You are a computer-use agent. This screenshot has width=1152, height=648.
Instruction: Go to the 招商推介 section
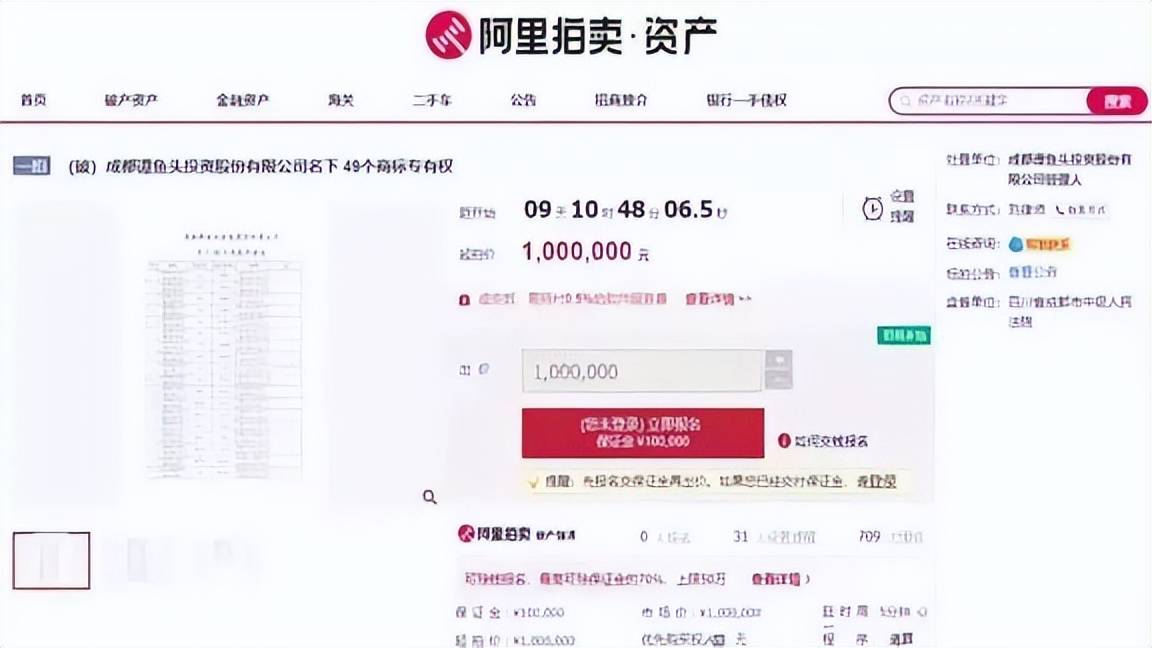point(621,100)
